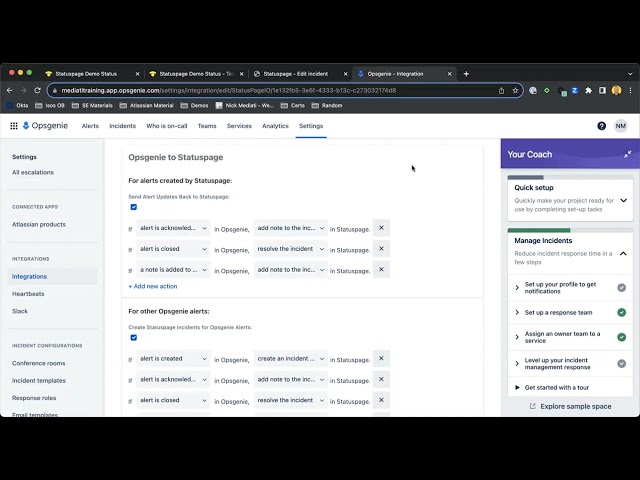
Task: Toggle Create Statuspage Incidents for Opsgenie Alerts checkbox
Action: click(x=133, y=338)
